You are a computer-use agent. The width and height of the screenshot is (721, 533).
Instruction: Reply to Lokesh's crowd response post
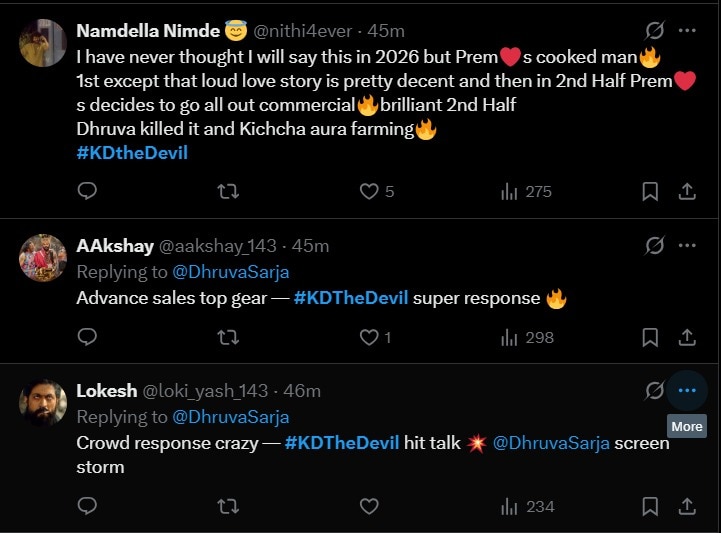click(87, 506)
